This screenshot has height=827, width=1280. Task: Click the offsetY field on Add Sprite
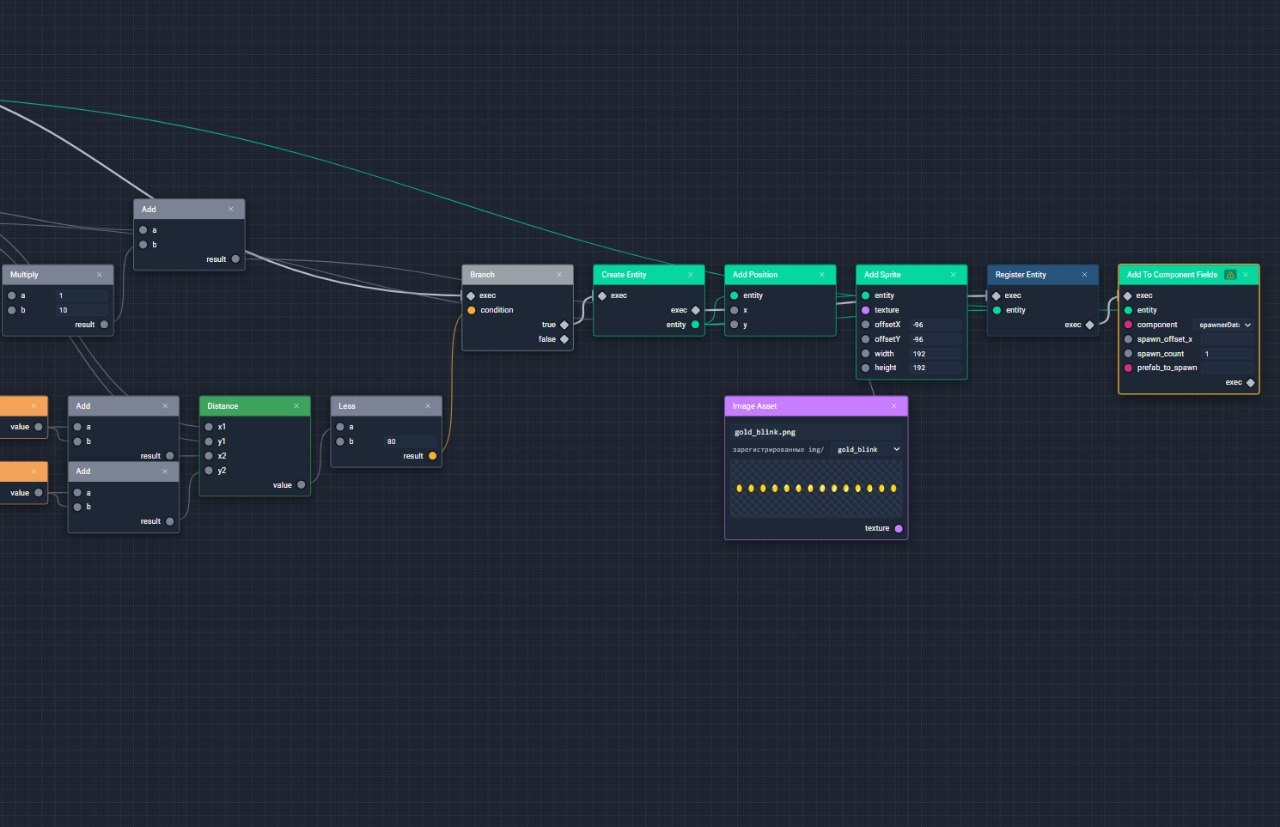tap(935, 339)
